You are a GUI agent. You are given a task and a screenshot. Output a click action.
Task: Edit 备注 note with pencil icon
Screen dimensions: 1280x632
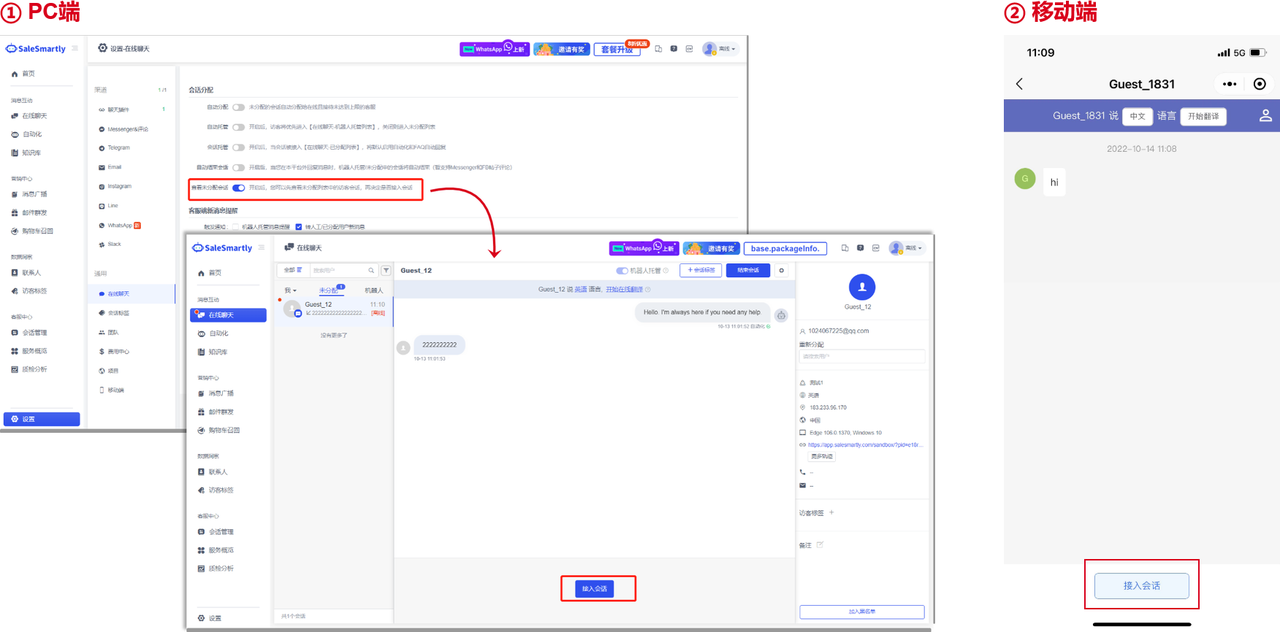pyautogui.click(x=820, y=545)
